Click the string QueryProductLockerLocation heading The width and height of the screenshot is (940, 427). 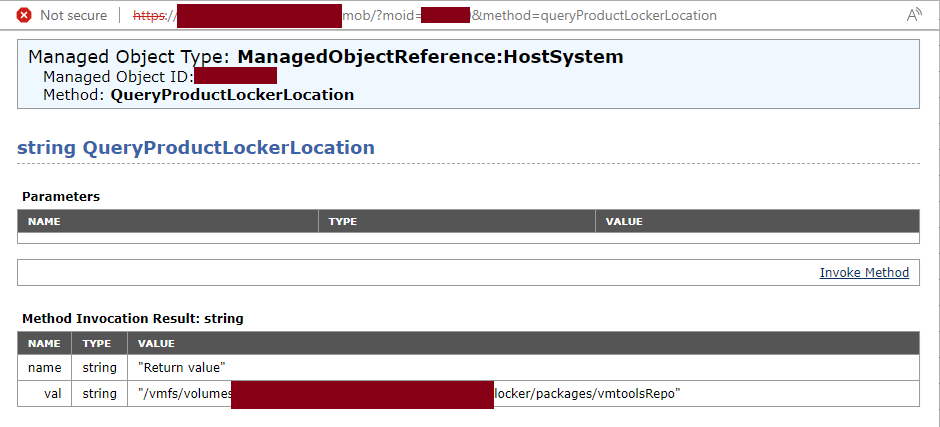(196, 148)
